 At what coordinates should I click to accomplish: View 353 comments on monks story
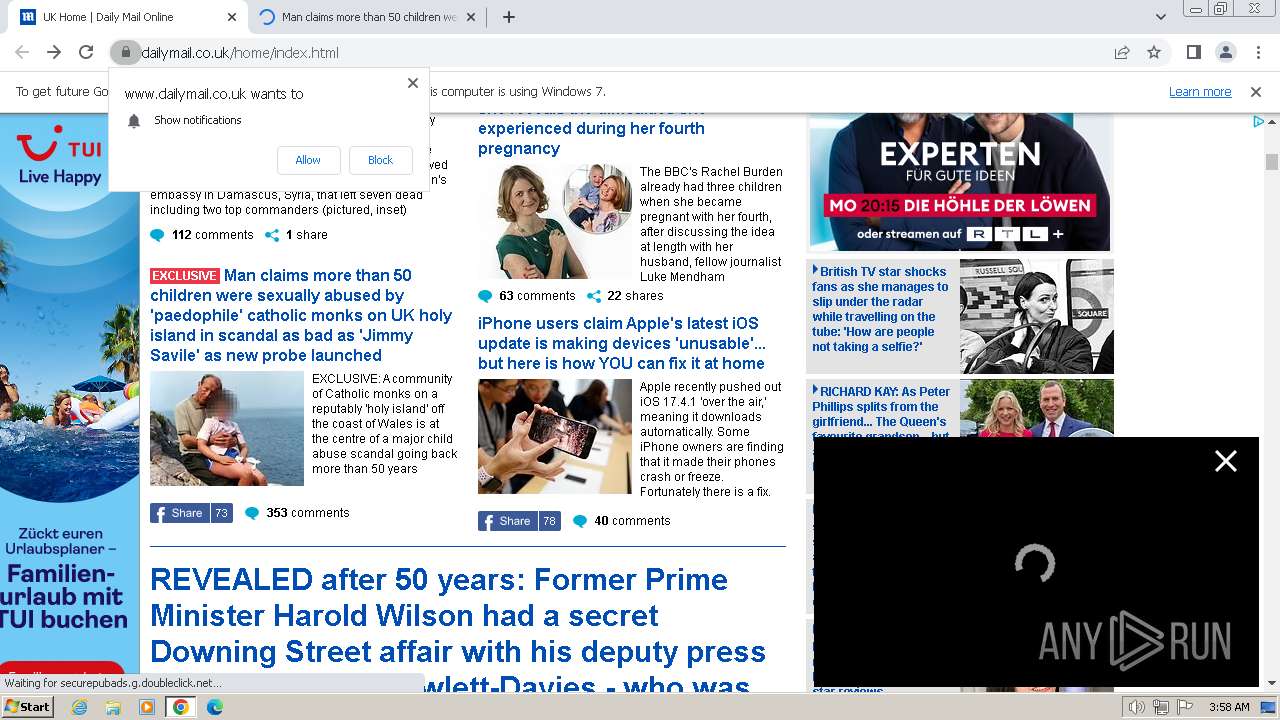click(x=298, y=513)
